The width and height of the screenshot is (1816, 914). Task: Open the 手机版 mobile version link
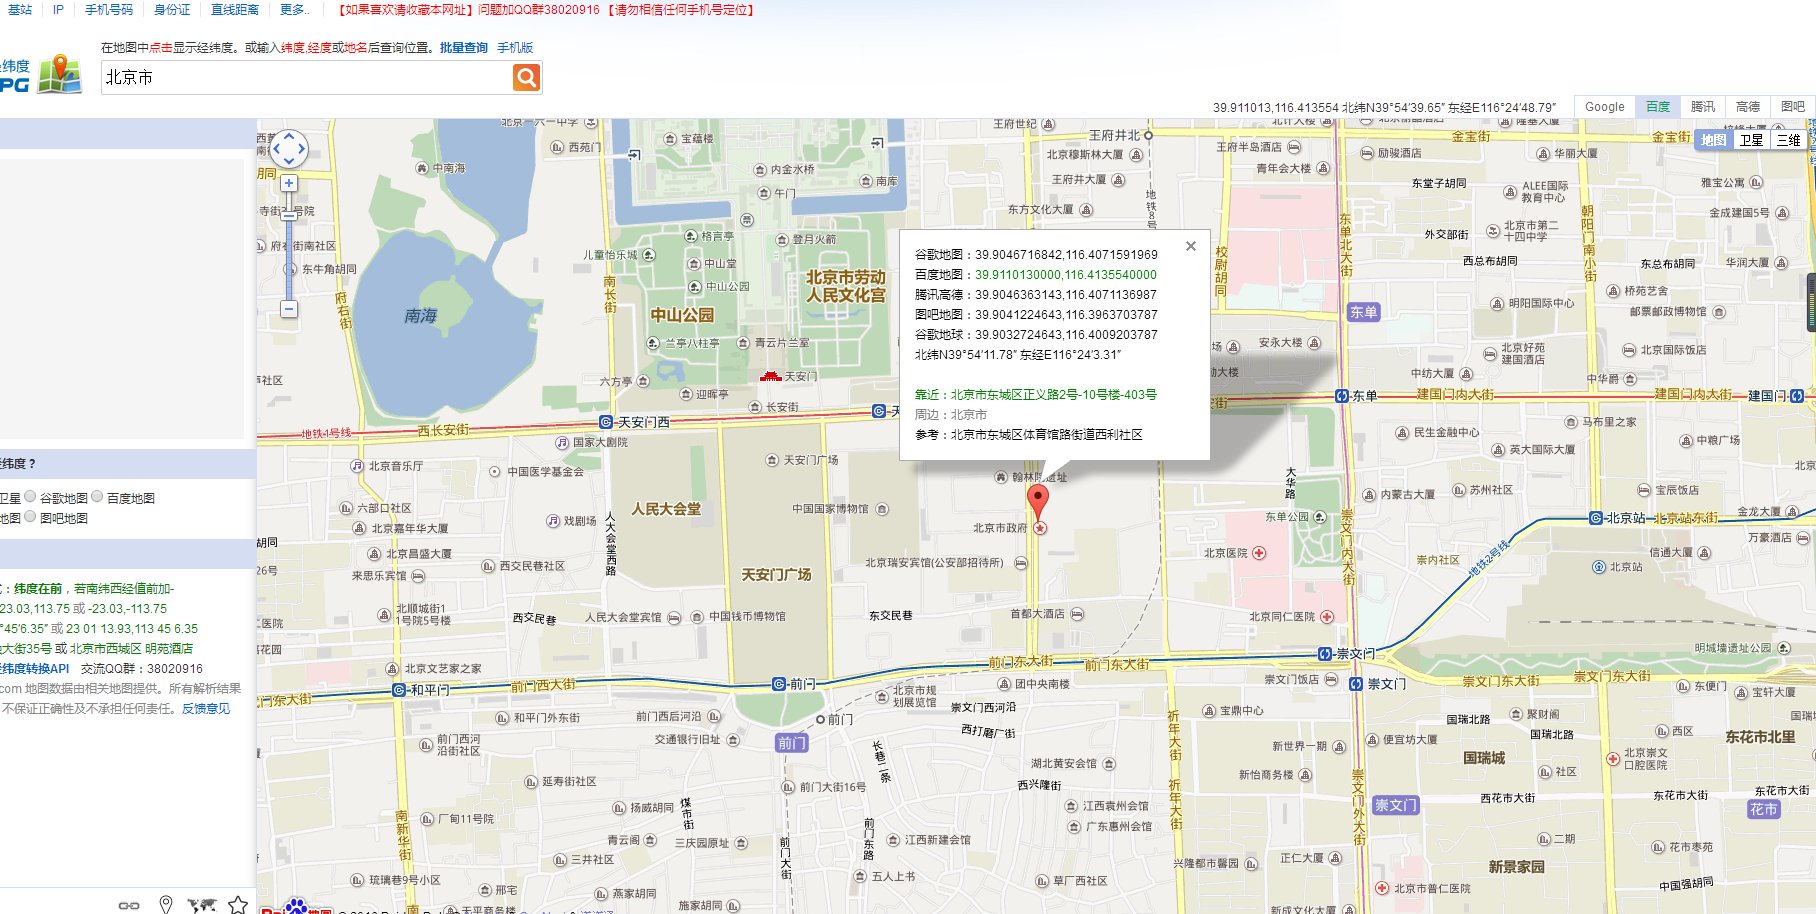[x=515, y=48]
